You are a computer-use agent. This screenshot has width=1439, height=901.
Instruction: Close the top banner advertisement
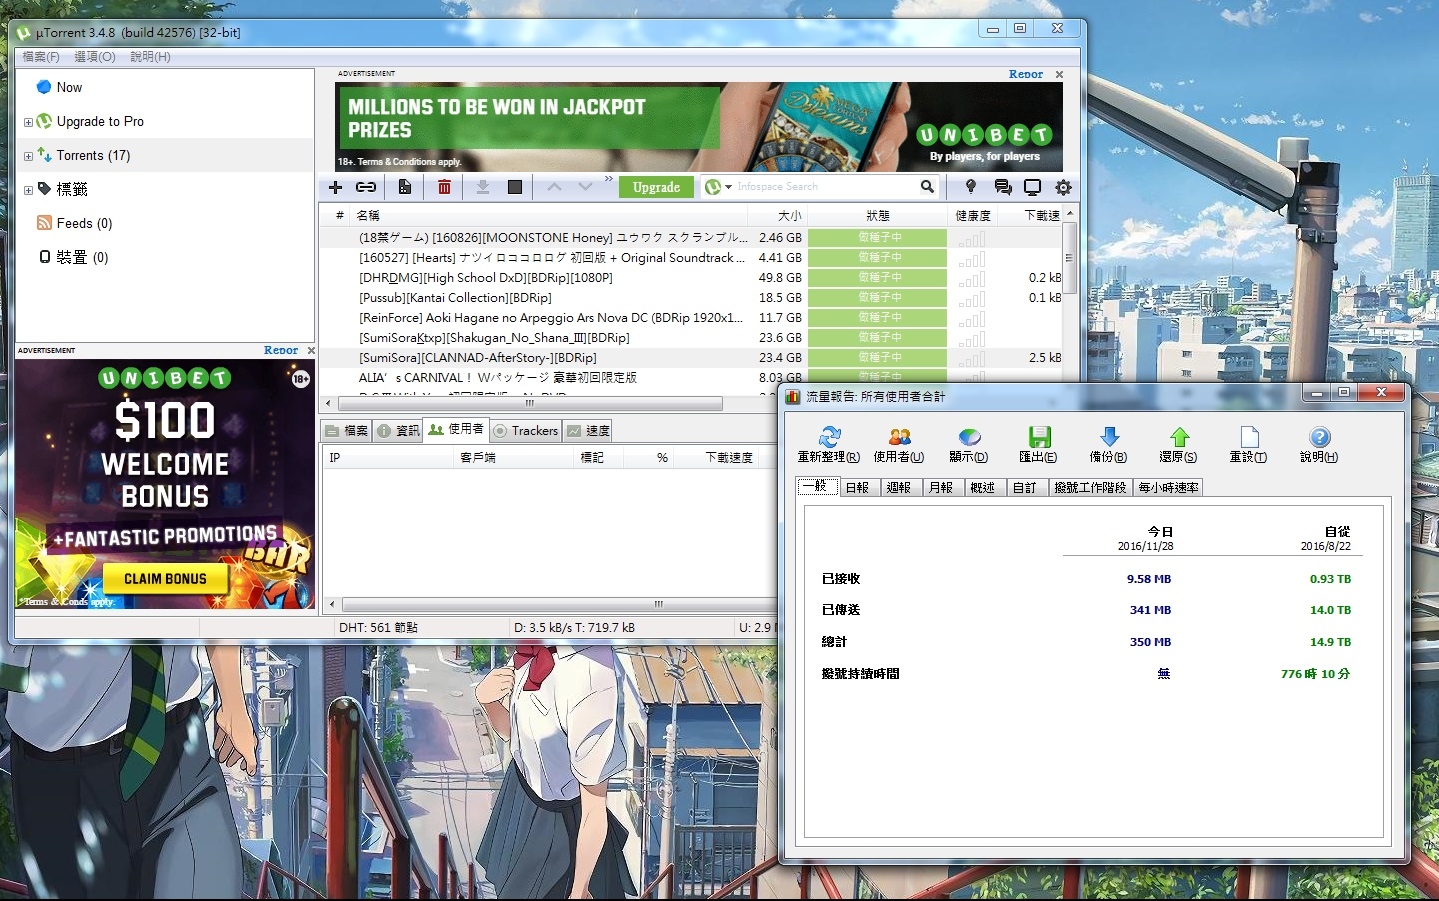pyautogui.click(x=1059, y=74)
